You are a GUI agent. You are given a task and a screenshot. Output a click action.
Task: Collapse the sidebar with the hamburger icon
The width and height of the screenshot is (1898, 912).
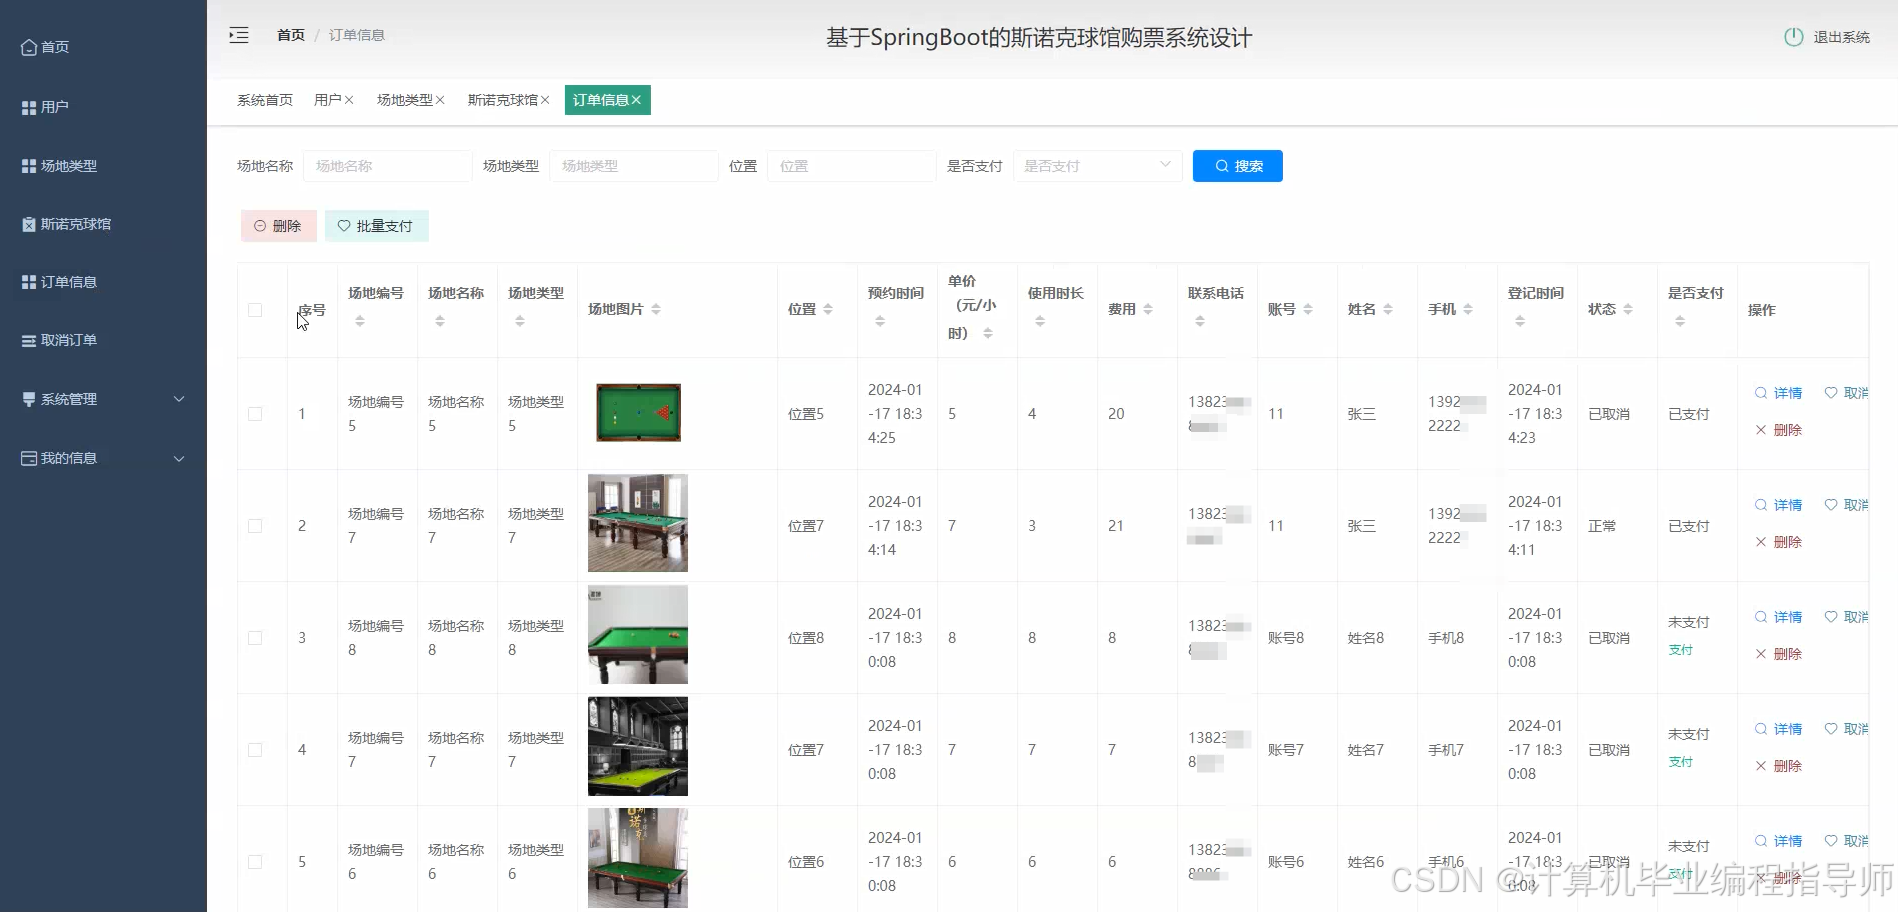click(239, 34)
